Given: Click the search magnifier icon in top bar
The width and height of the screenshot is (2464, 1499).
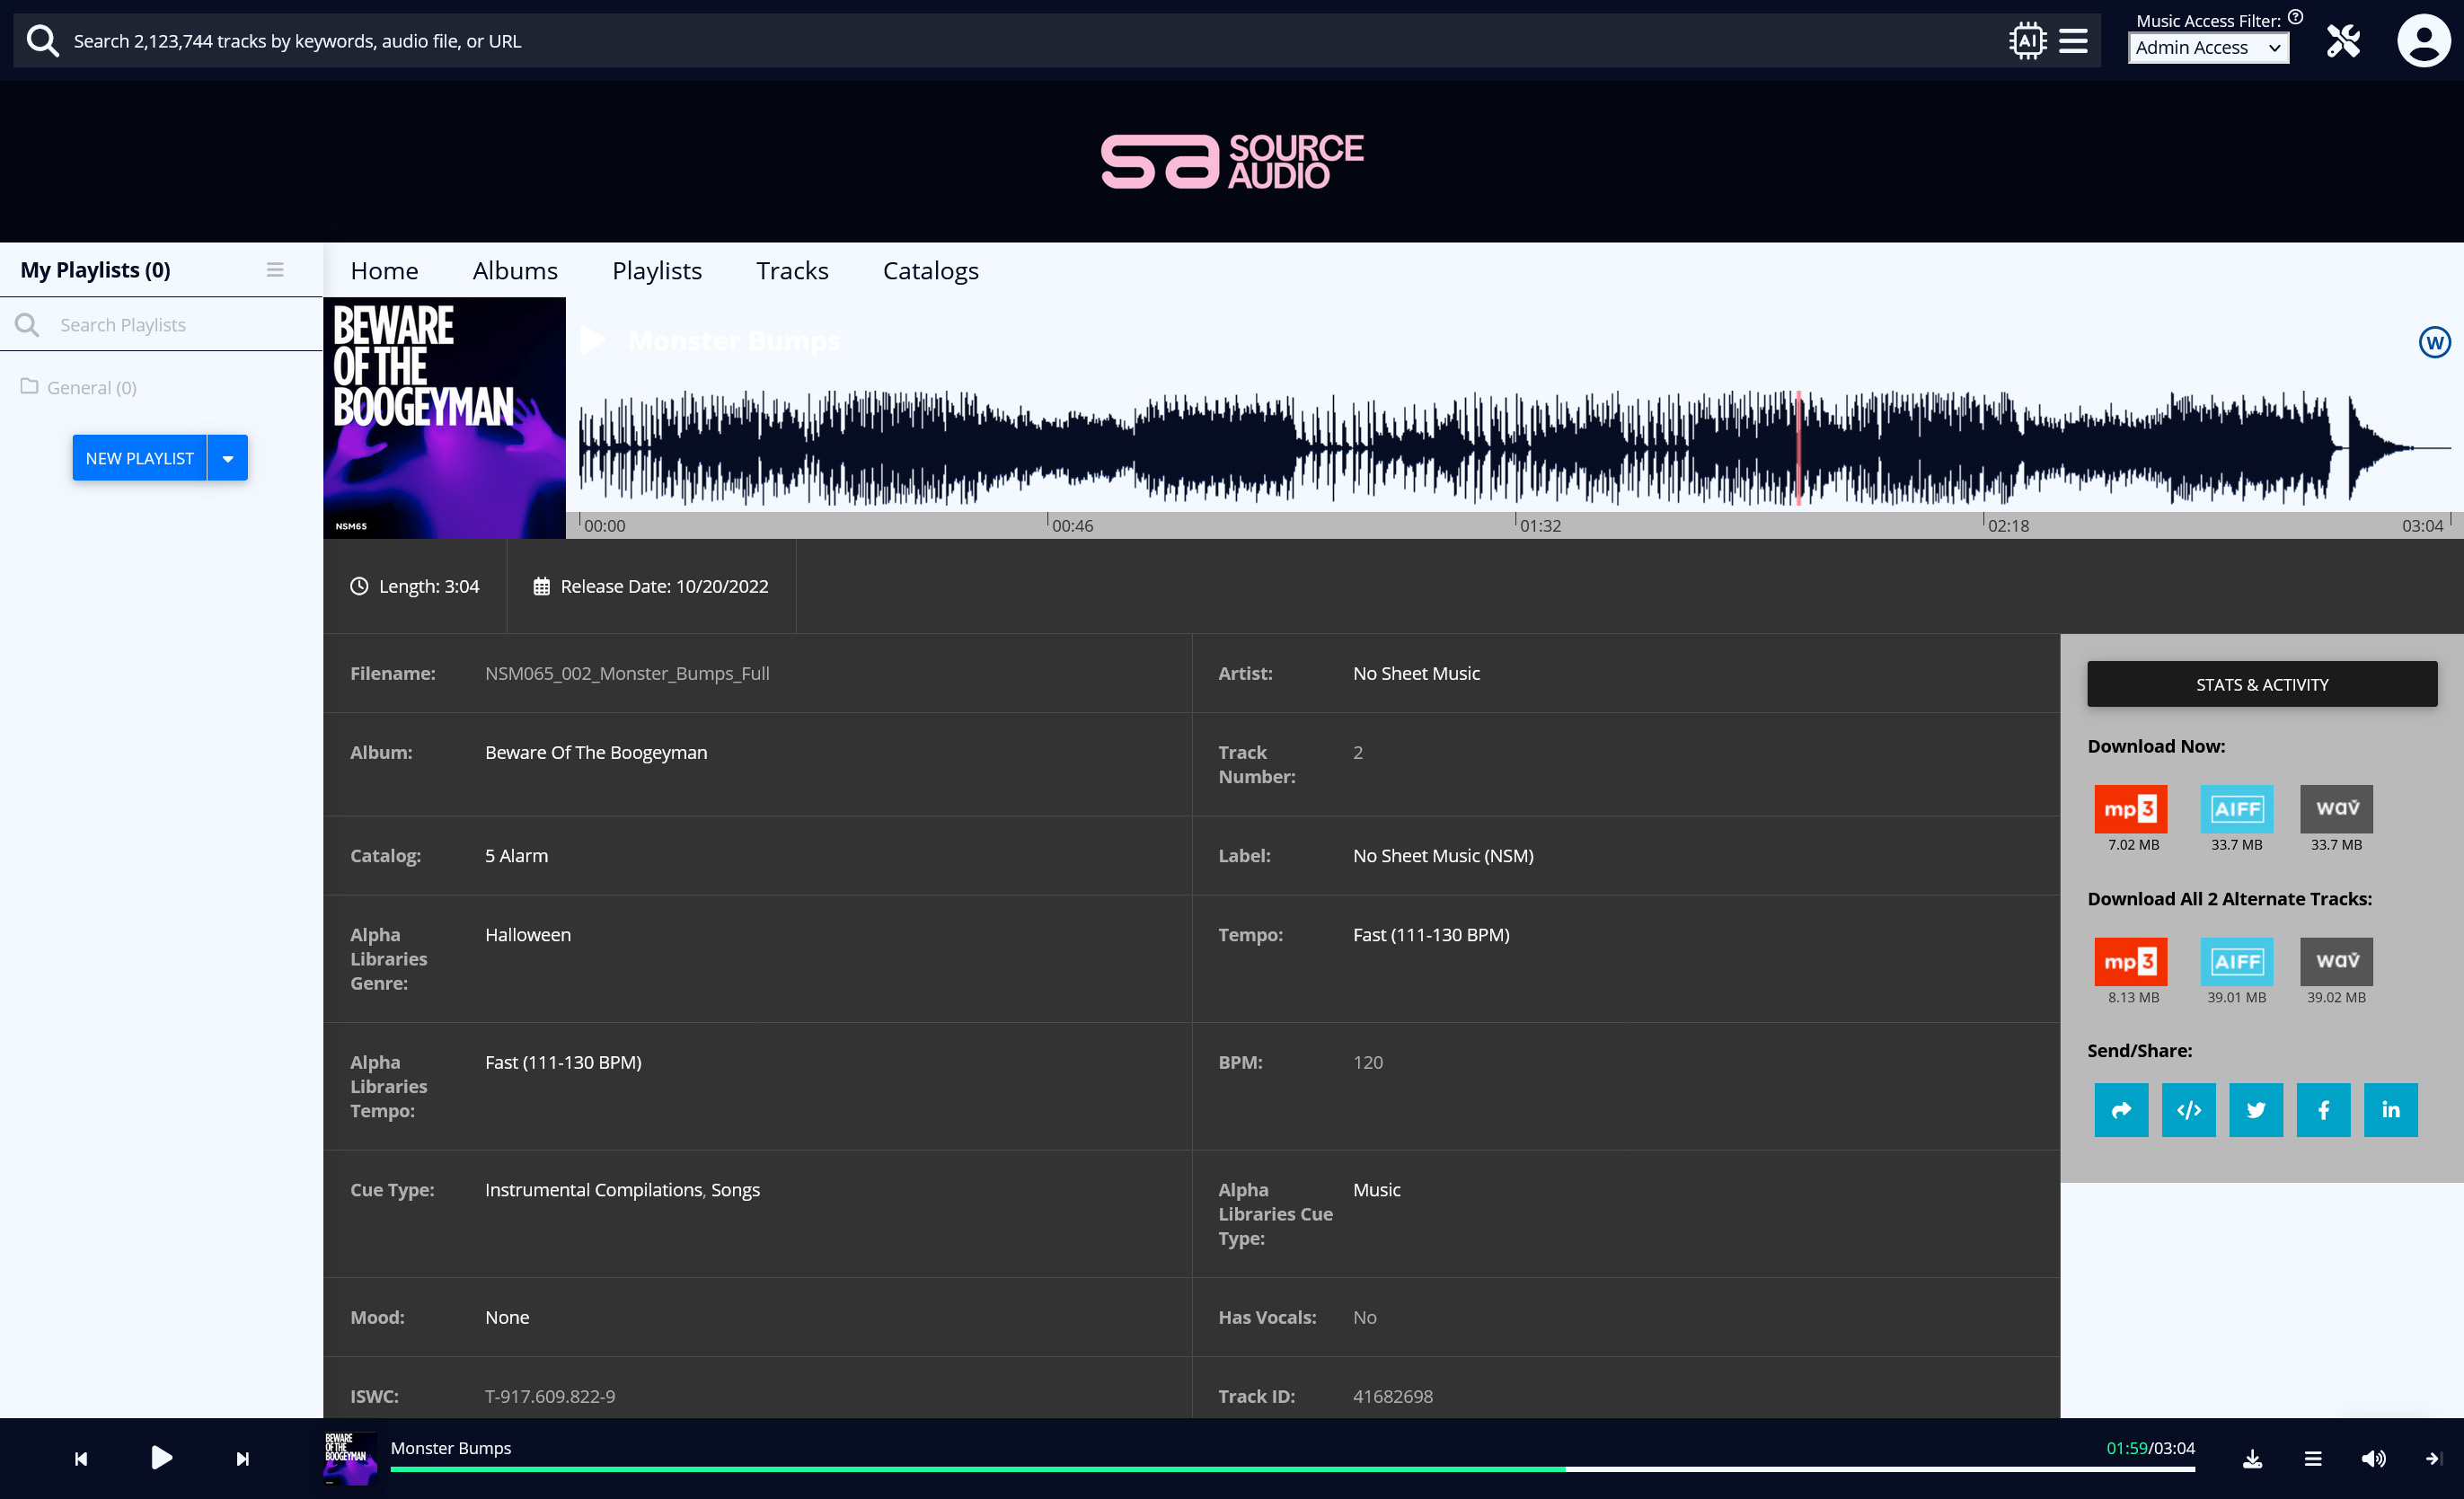Looking at the screenshot, I should (x=42, y=41).
